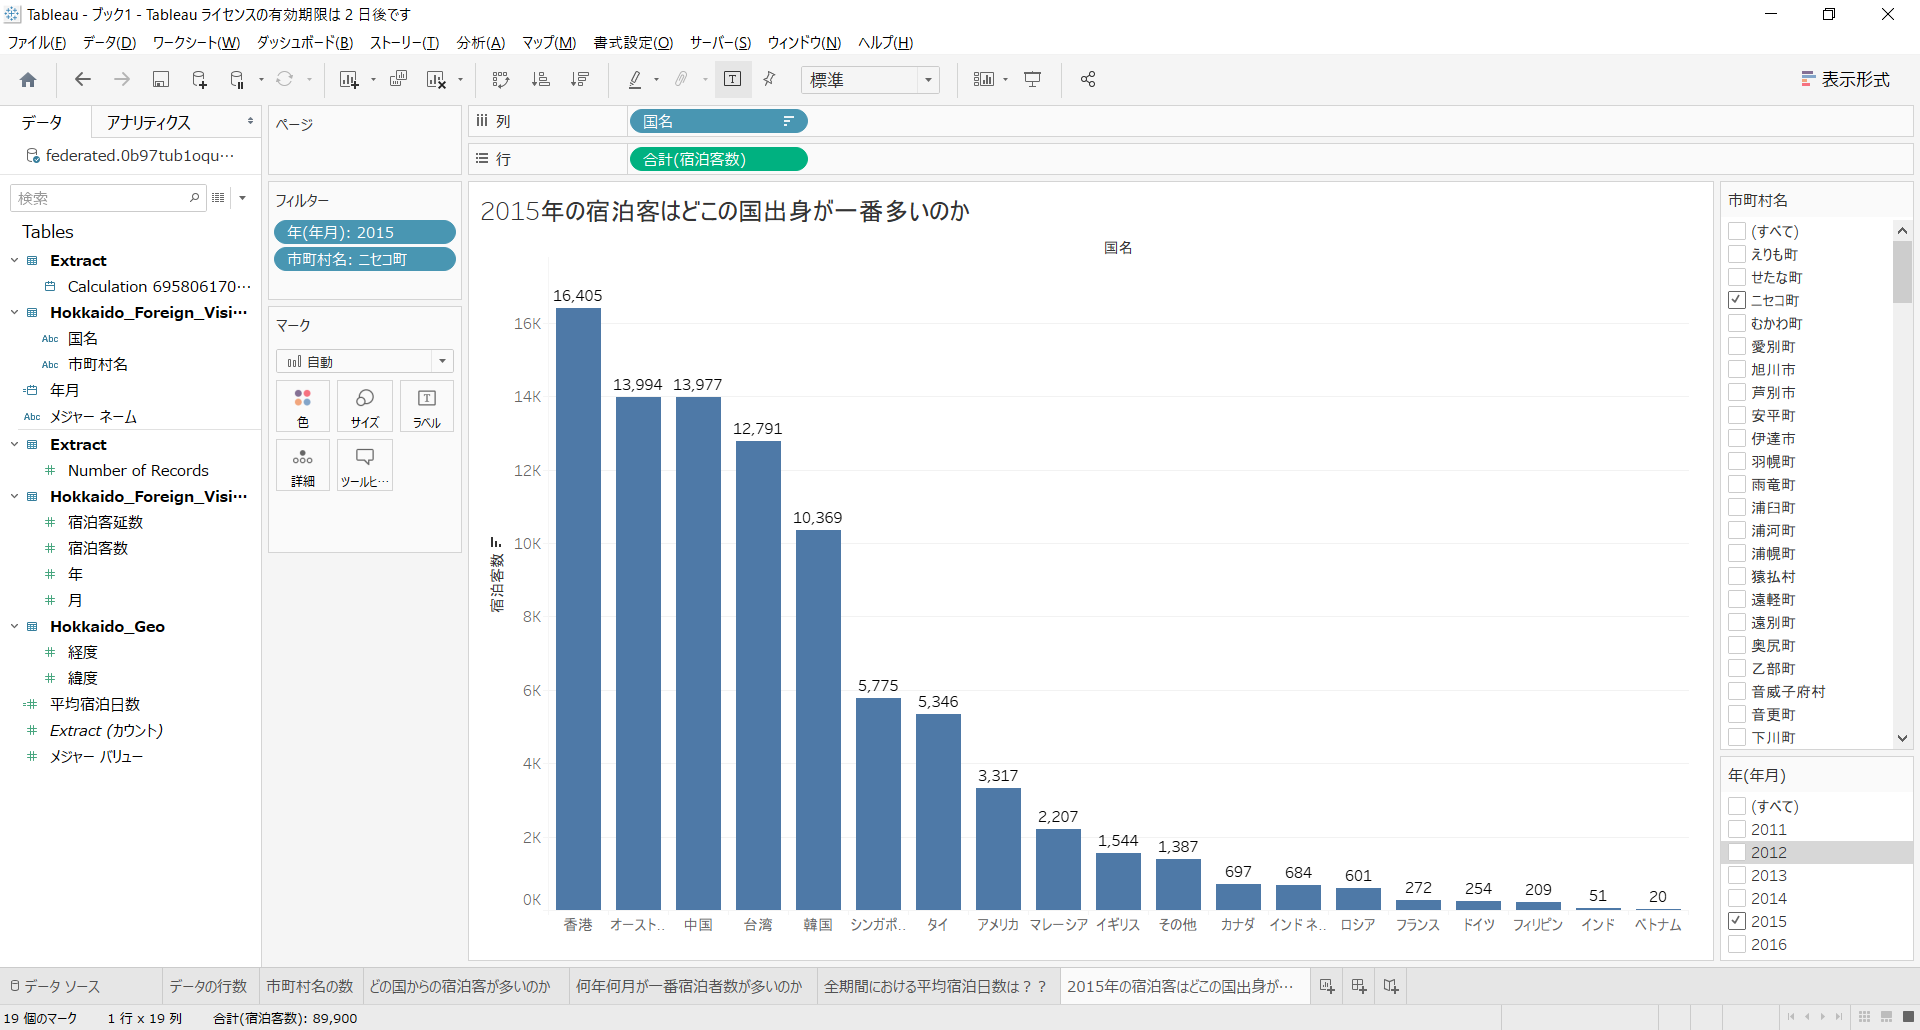1920x1030 pixels.
Task: Add a new data source from toolbar
Action: coord(199,80)
